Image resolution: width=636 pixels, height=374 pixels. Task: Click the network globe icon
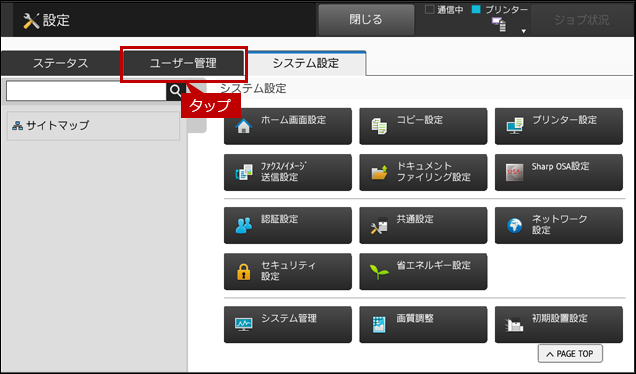pyautogui.click(x=515, y=226)
